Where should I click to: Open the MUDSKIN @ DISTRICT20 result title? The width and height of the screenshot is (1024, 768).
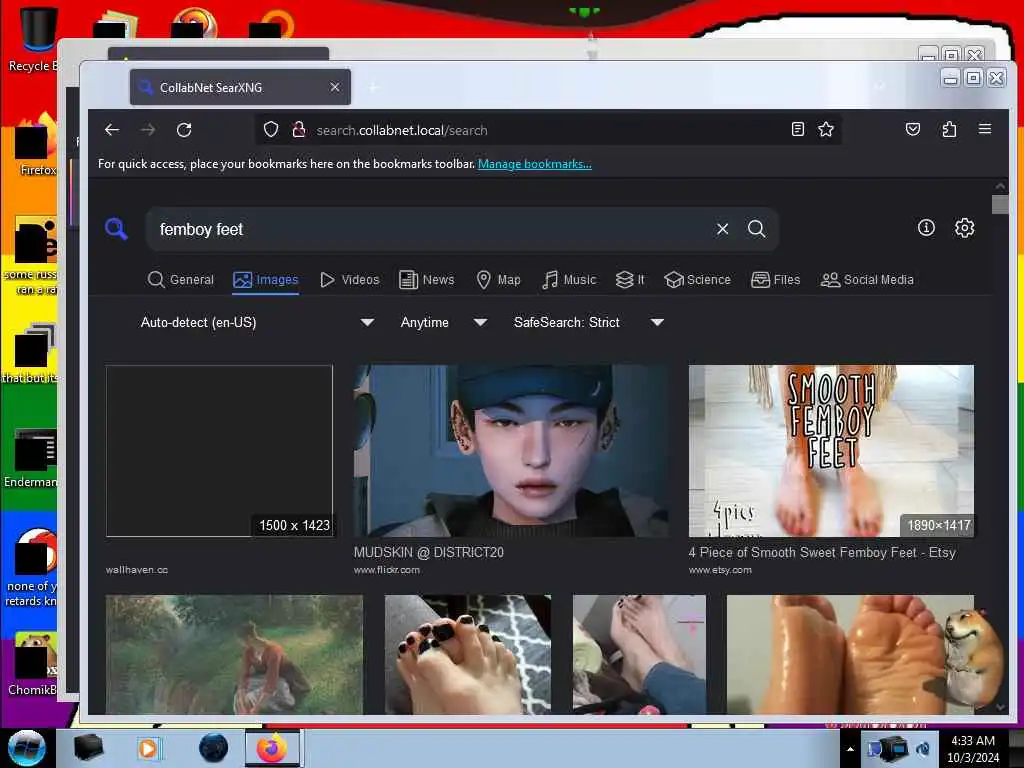428,552
